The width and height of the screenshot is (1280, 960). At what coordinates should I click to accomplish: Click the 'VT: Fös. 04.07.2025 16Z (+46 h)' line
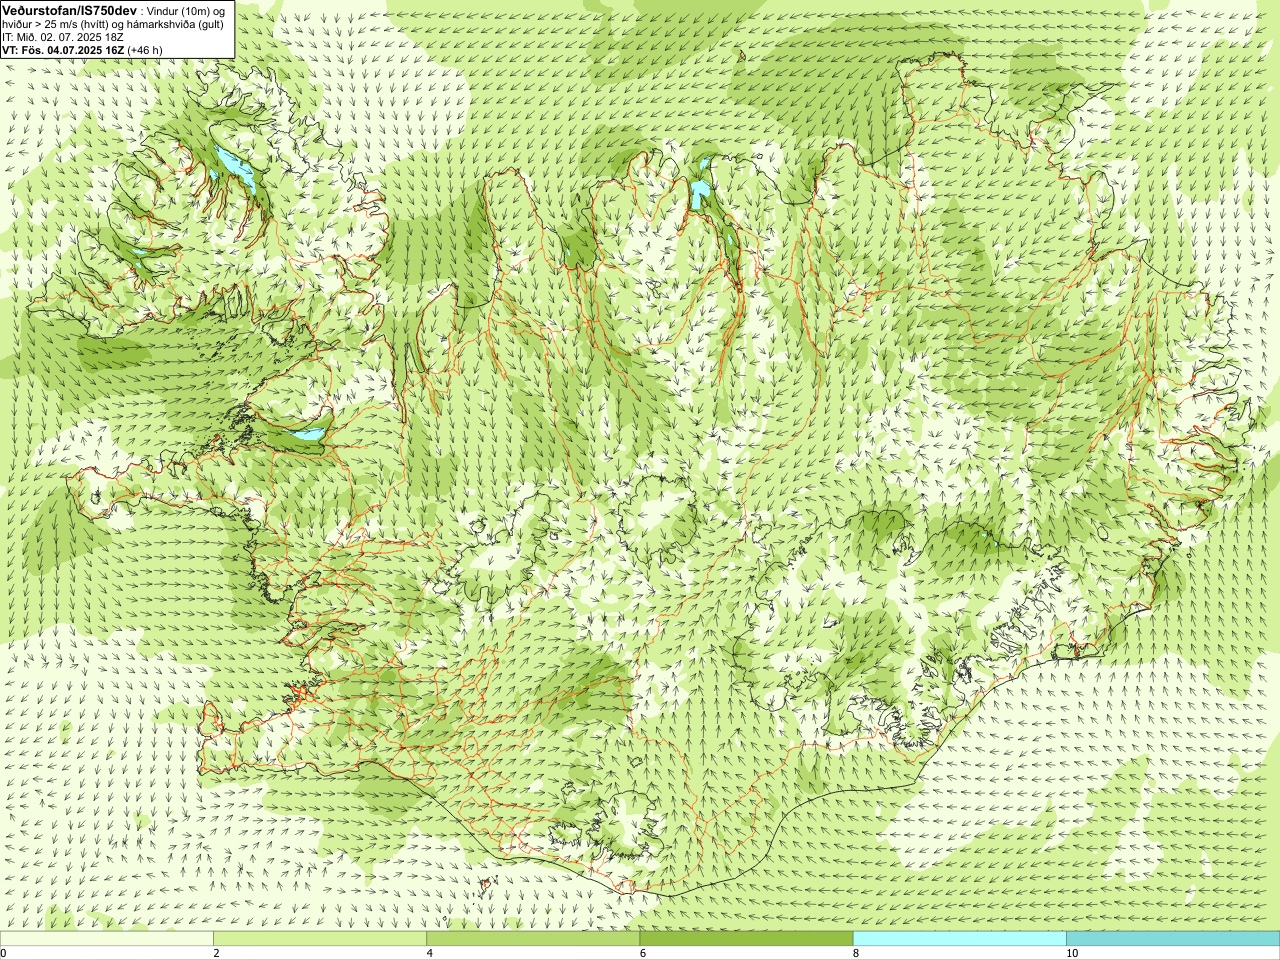82,50
